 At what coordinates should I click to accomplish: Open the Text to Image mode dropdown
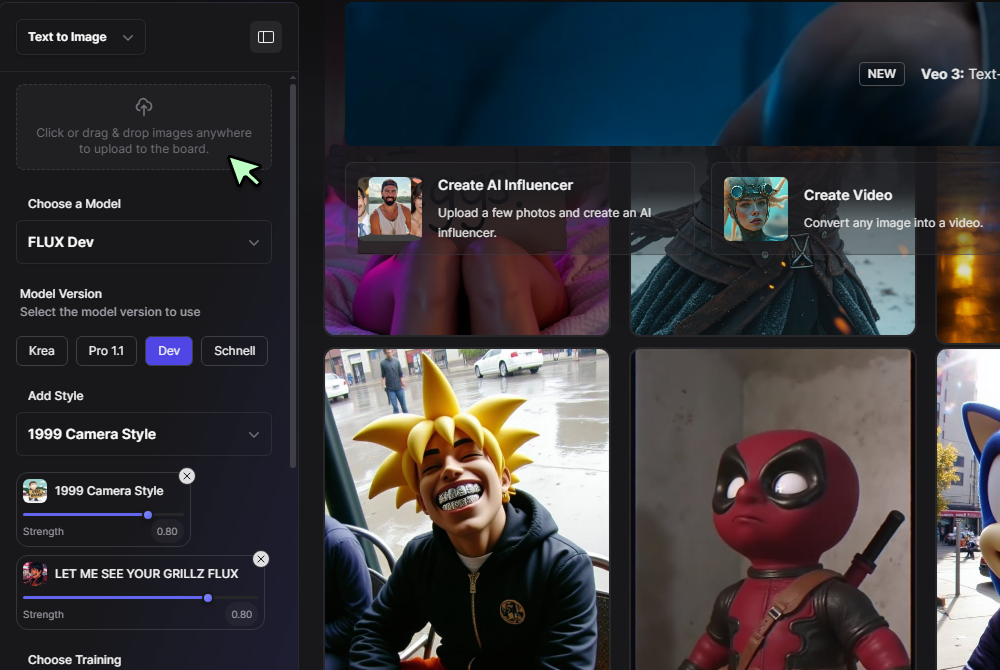(x=81, y=37)
